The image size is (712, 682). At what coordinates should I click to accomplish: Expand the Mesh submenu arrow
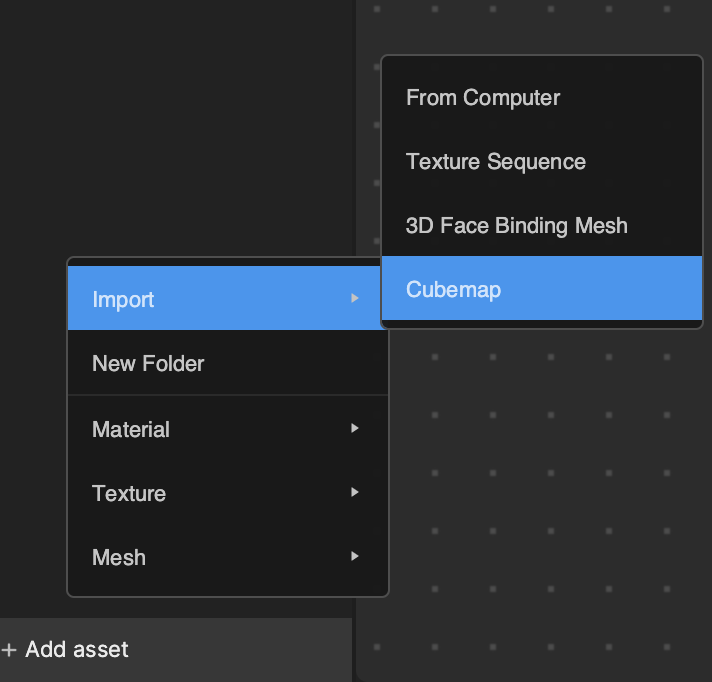355,556
